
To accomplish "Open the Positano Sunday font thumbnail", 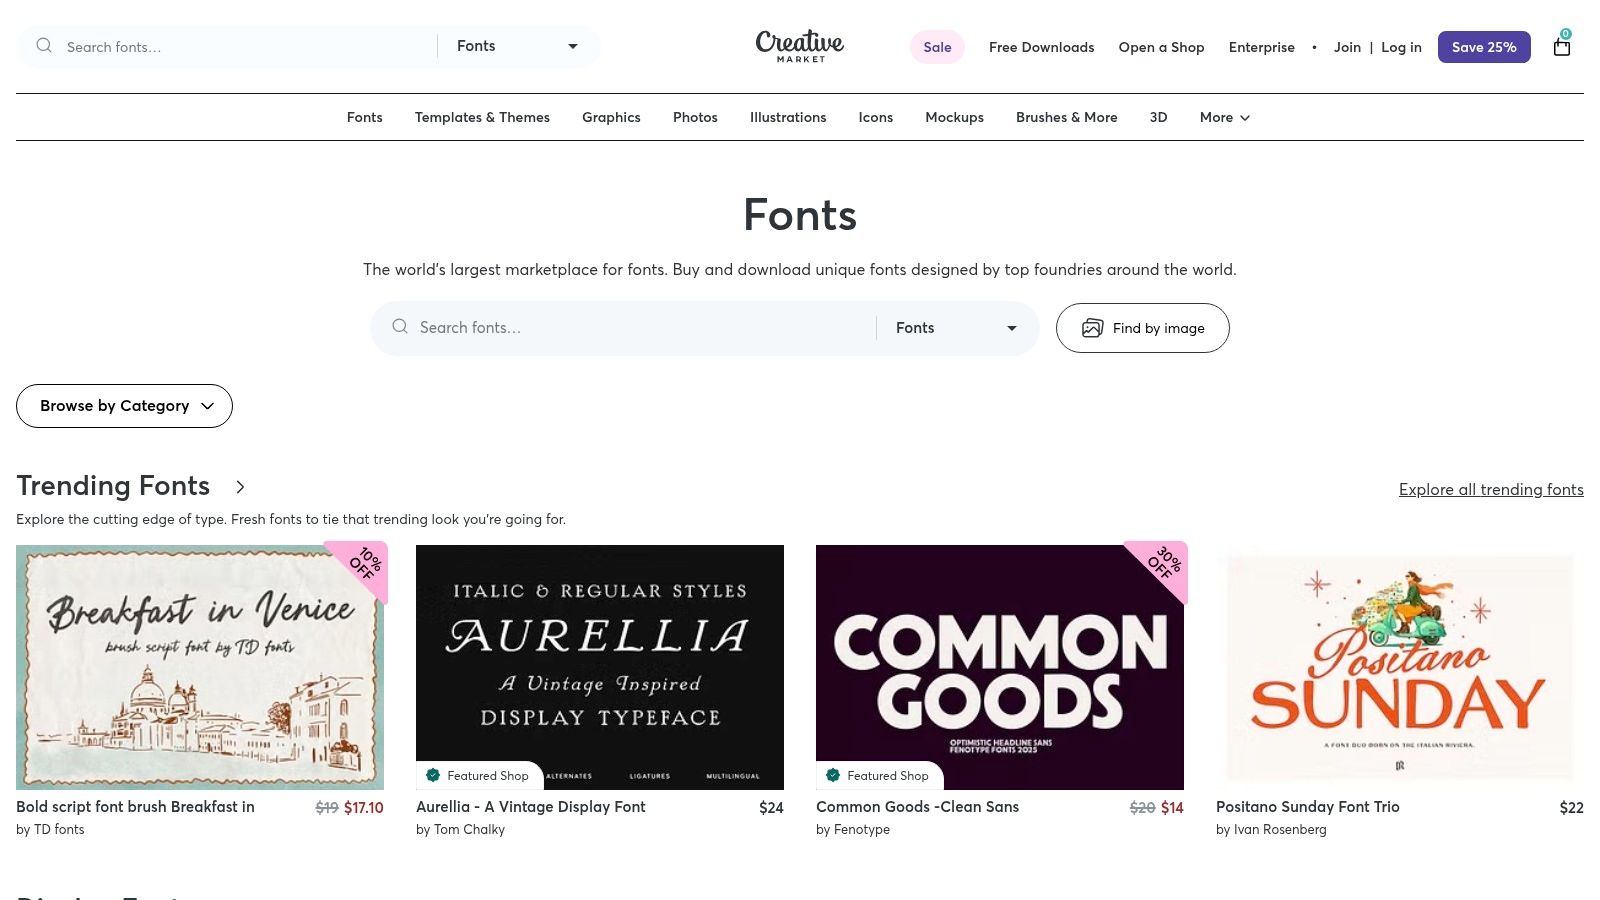I will point(1399,667).
